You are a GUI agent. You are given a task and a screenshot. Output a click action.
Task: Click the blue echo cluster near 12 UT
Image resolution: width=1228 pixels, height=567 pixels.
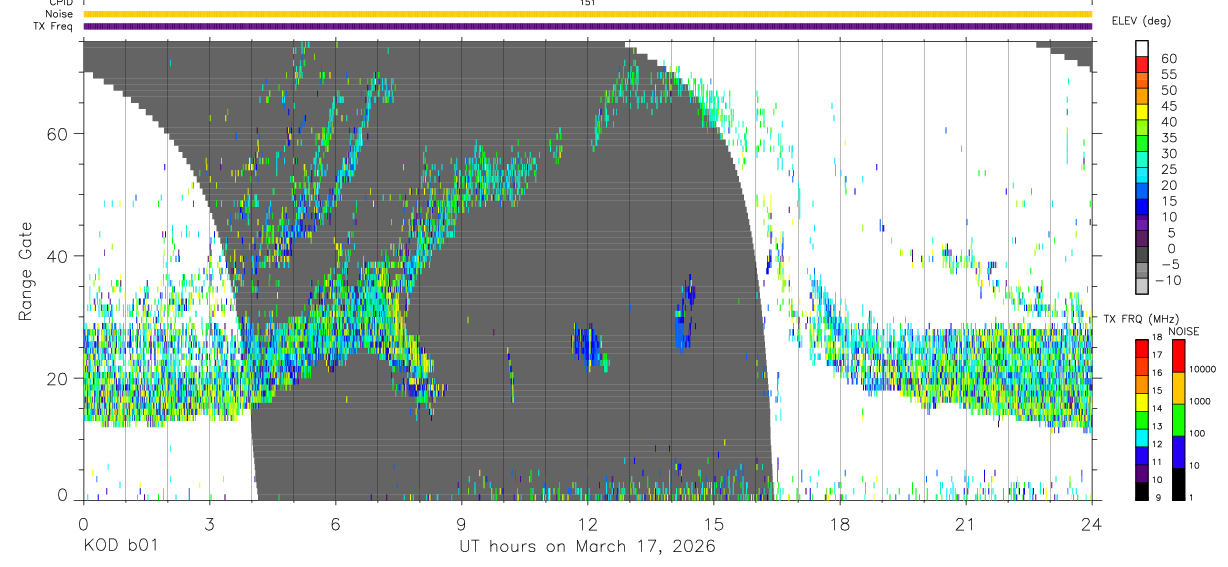pos(588,345)
